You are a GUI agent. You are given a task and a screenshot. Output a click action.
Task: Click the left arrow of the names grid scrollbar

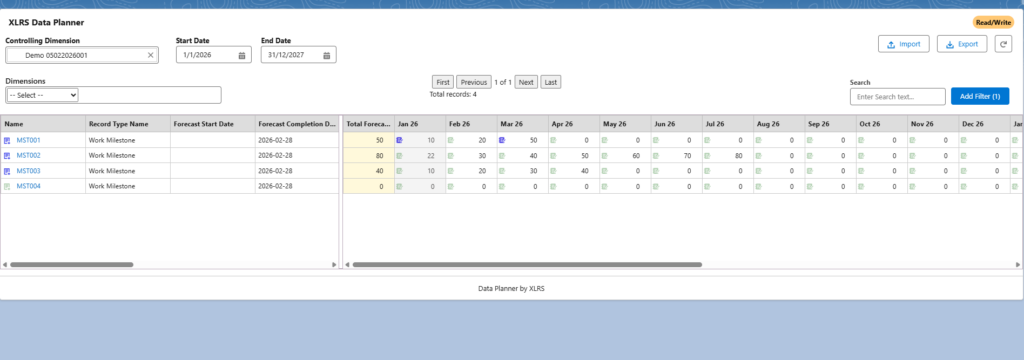[5, 265]
